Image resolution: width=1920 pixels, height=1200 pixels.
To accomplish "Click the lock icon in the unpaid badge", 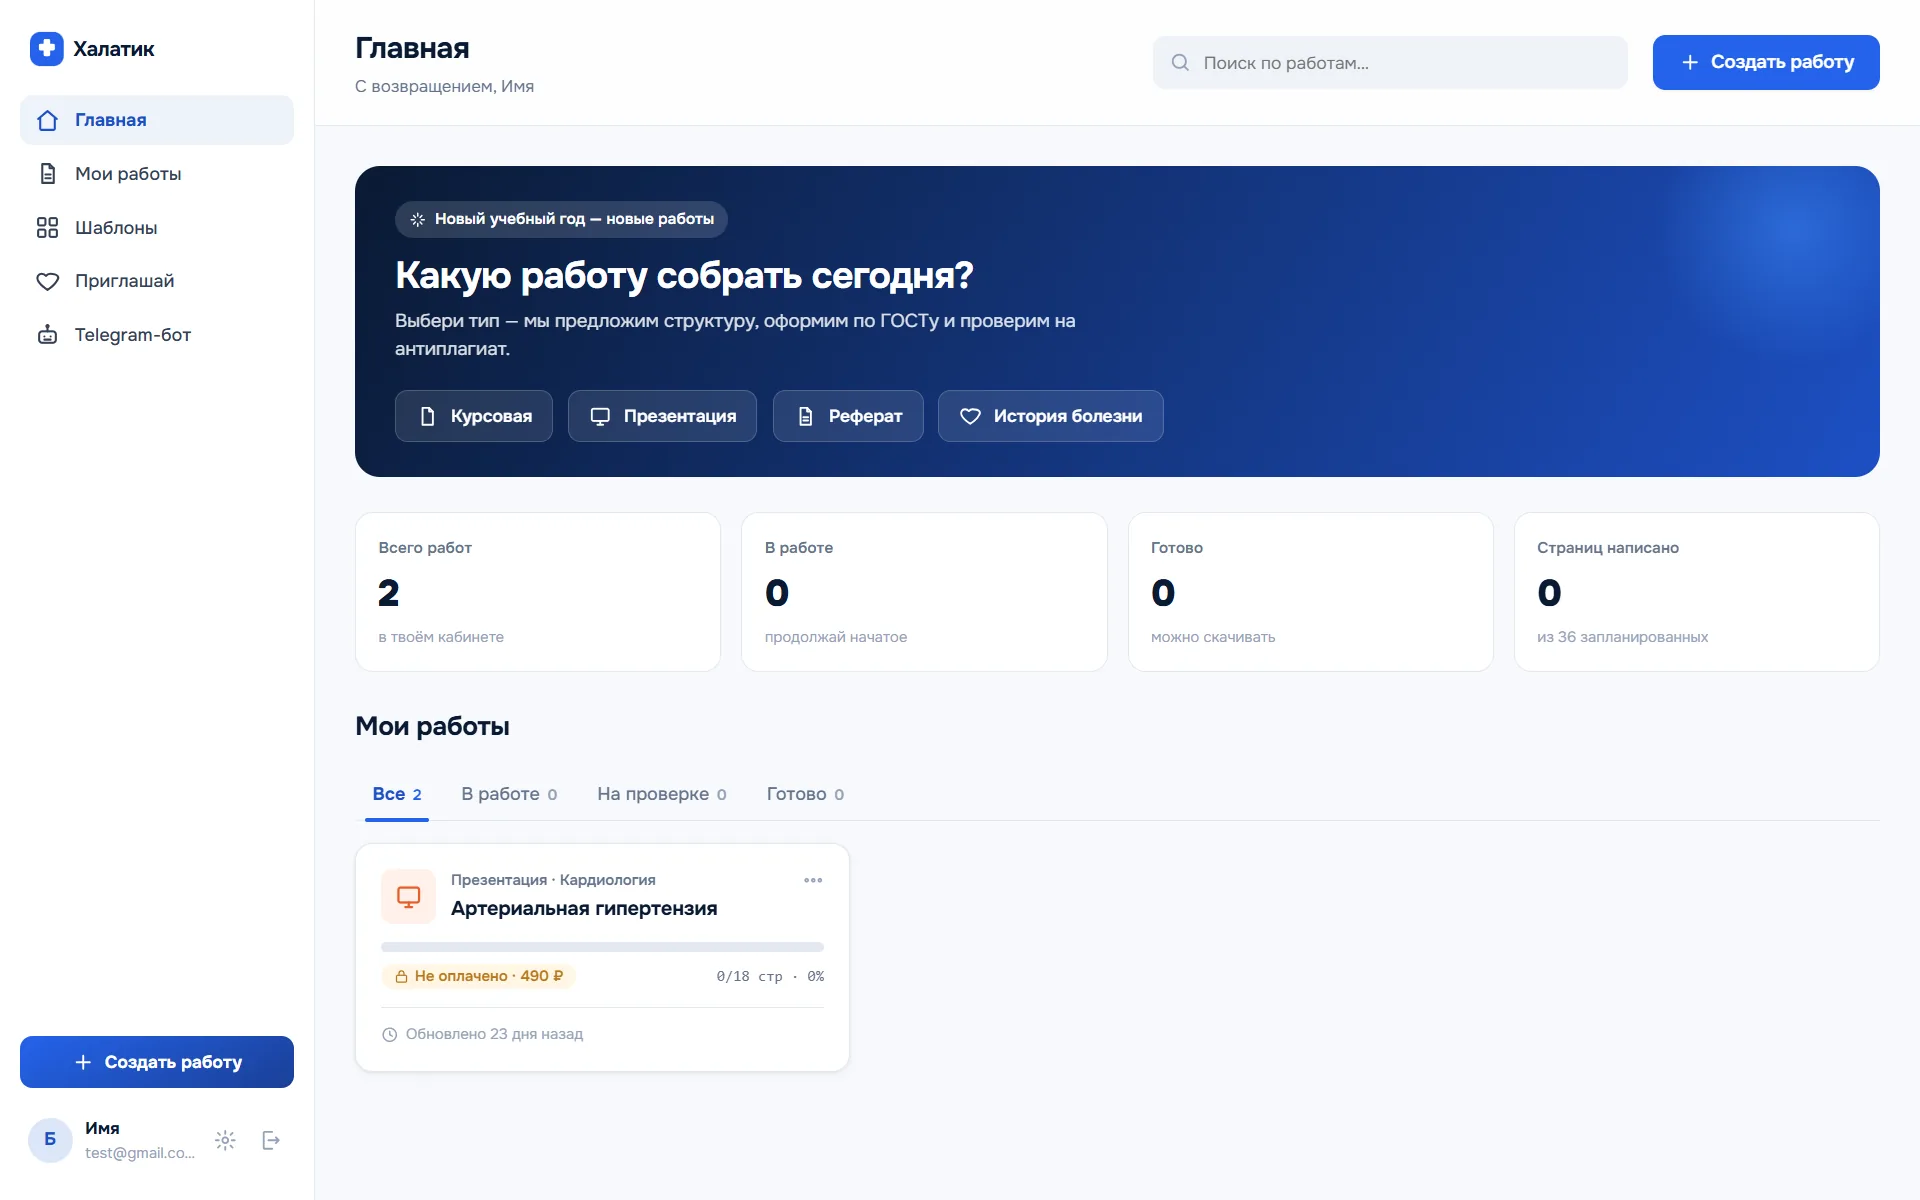I will tap(401, 977).
